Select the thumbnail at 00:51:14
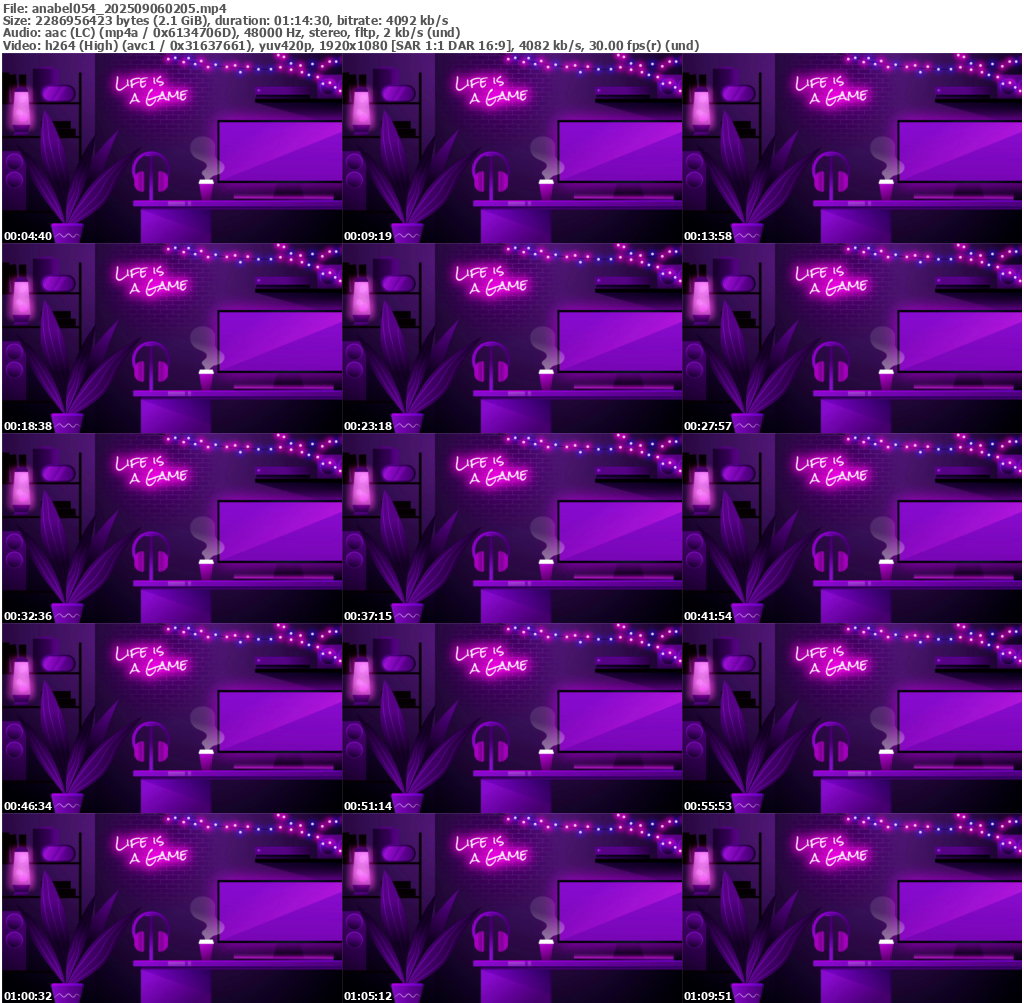 (512, 718)
